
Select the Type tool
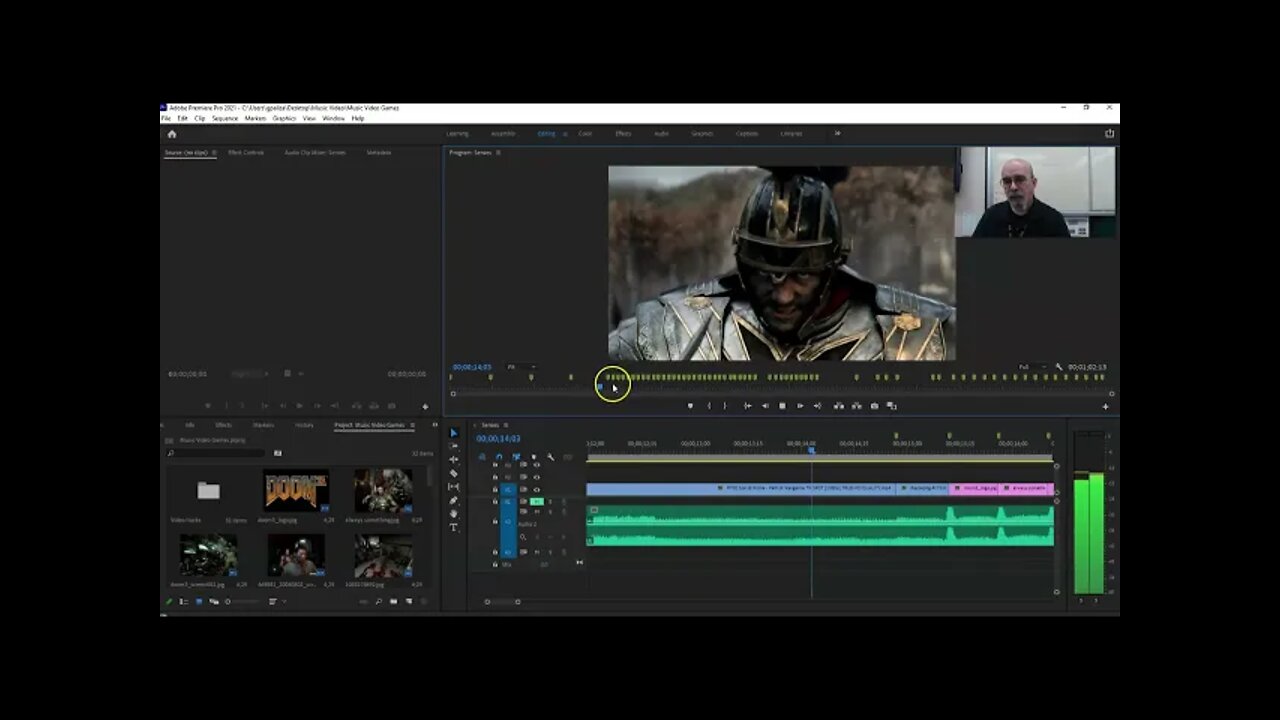(453, 527)
